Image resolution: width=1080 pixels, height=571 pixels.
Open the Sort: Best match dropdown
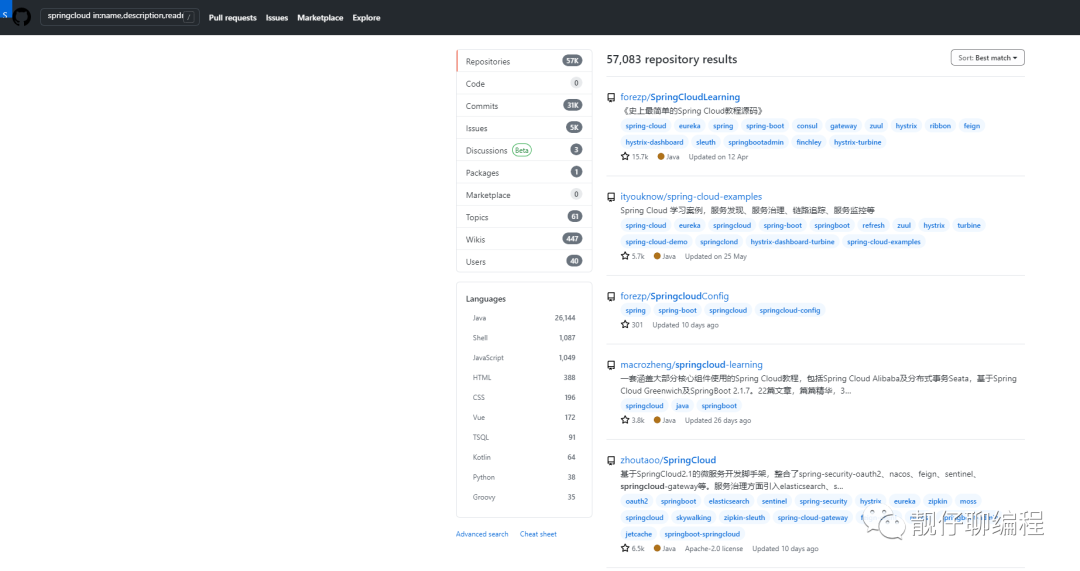point(987,58)
